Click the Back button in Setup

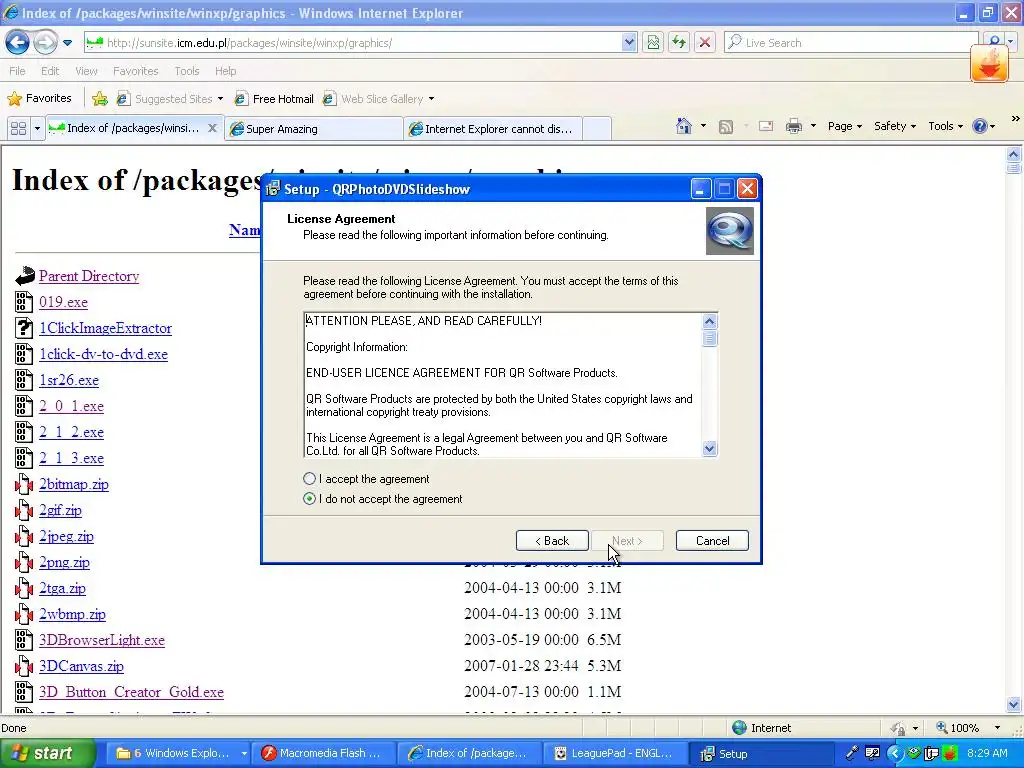(x=552, y=541)
